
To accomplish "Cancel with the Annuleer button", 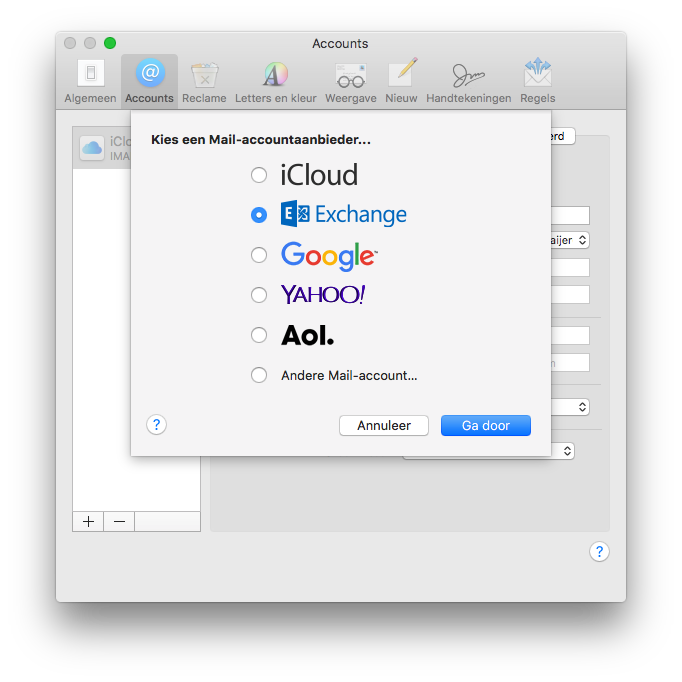I will pos(384,425).
